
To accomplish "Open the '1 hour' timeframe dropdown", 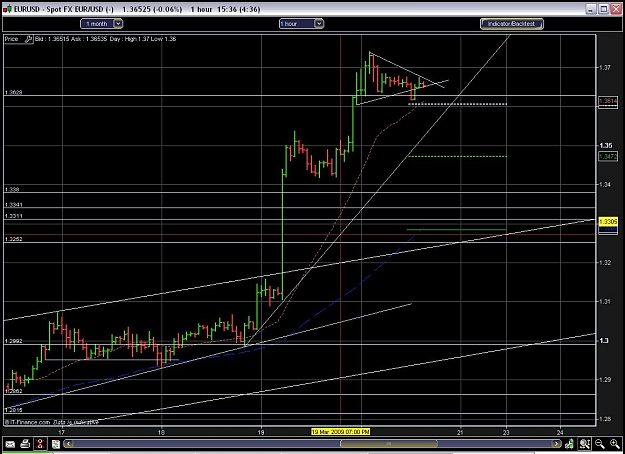I will click(301, 24).
